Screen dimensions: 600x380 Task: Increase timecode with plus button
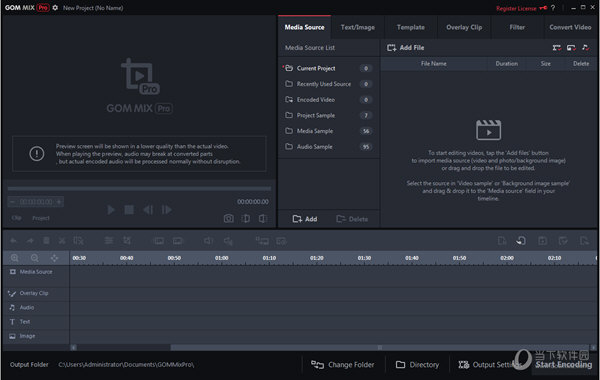[x=59, y=202]
